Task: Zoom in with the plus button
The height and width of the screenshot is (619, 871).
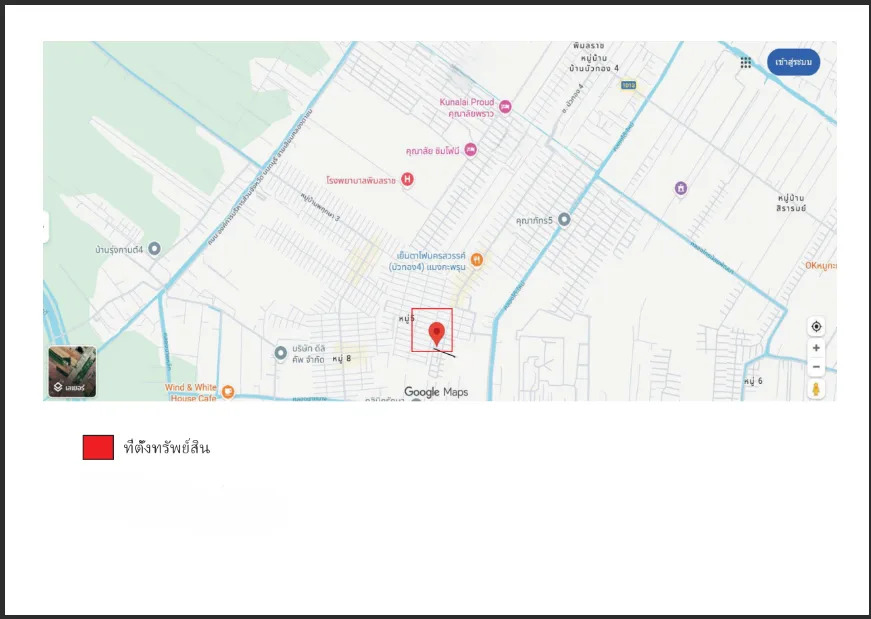Action: [816, 348]
